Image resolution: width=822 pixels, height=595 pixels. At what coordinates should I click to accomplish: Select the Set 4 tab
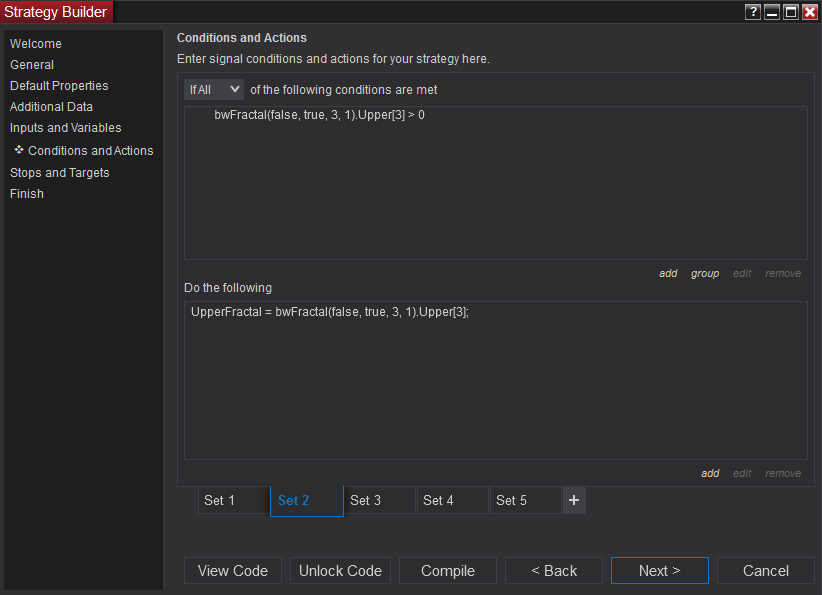coord(452,500)
